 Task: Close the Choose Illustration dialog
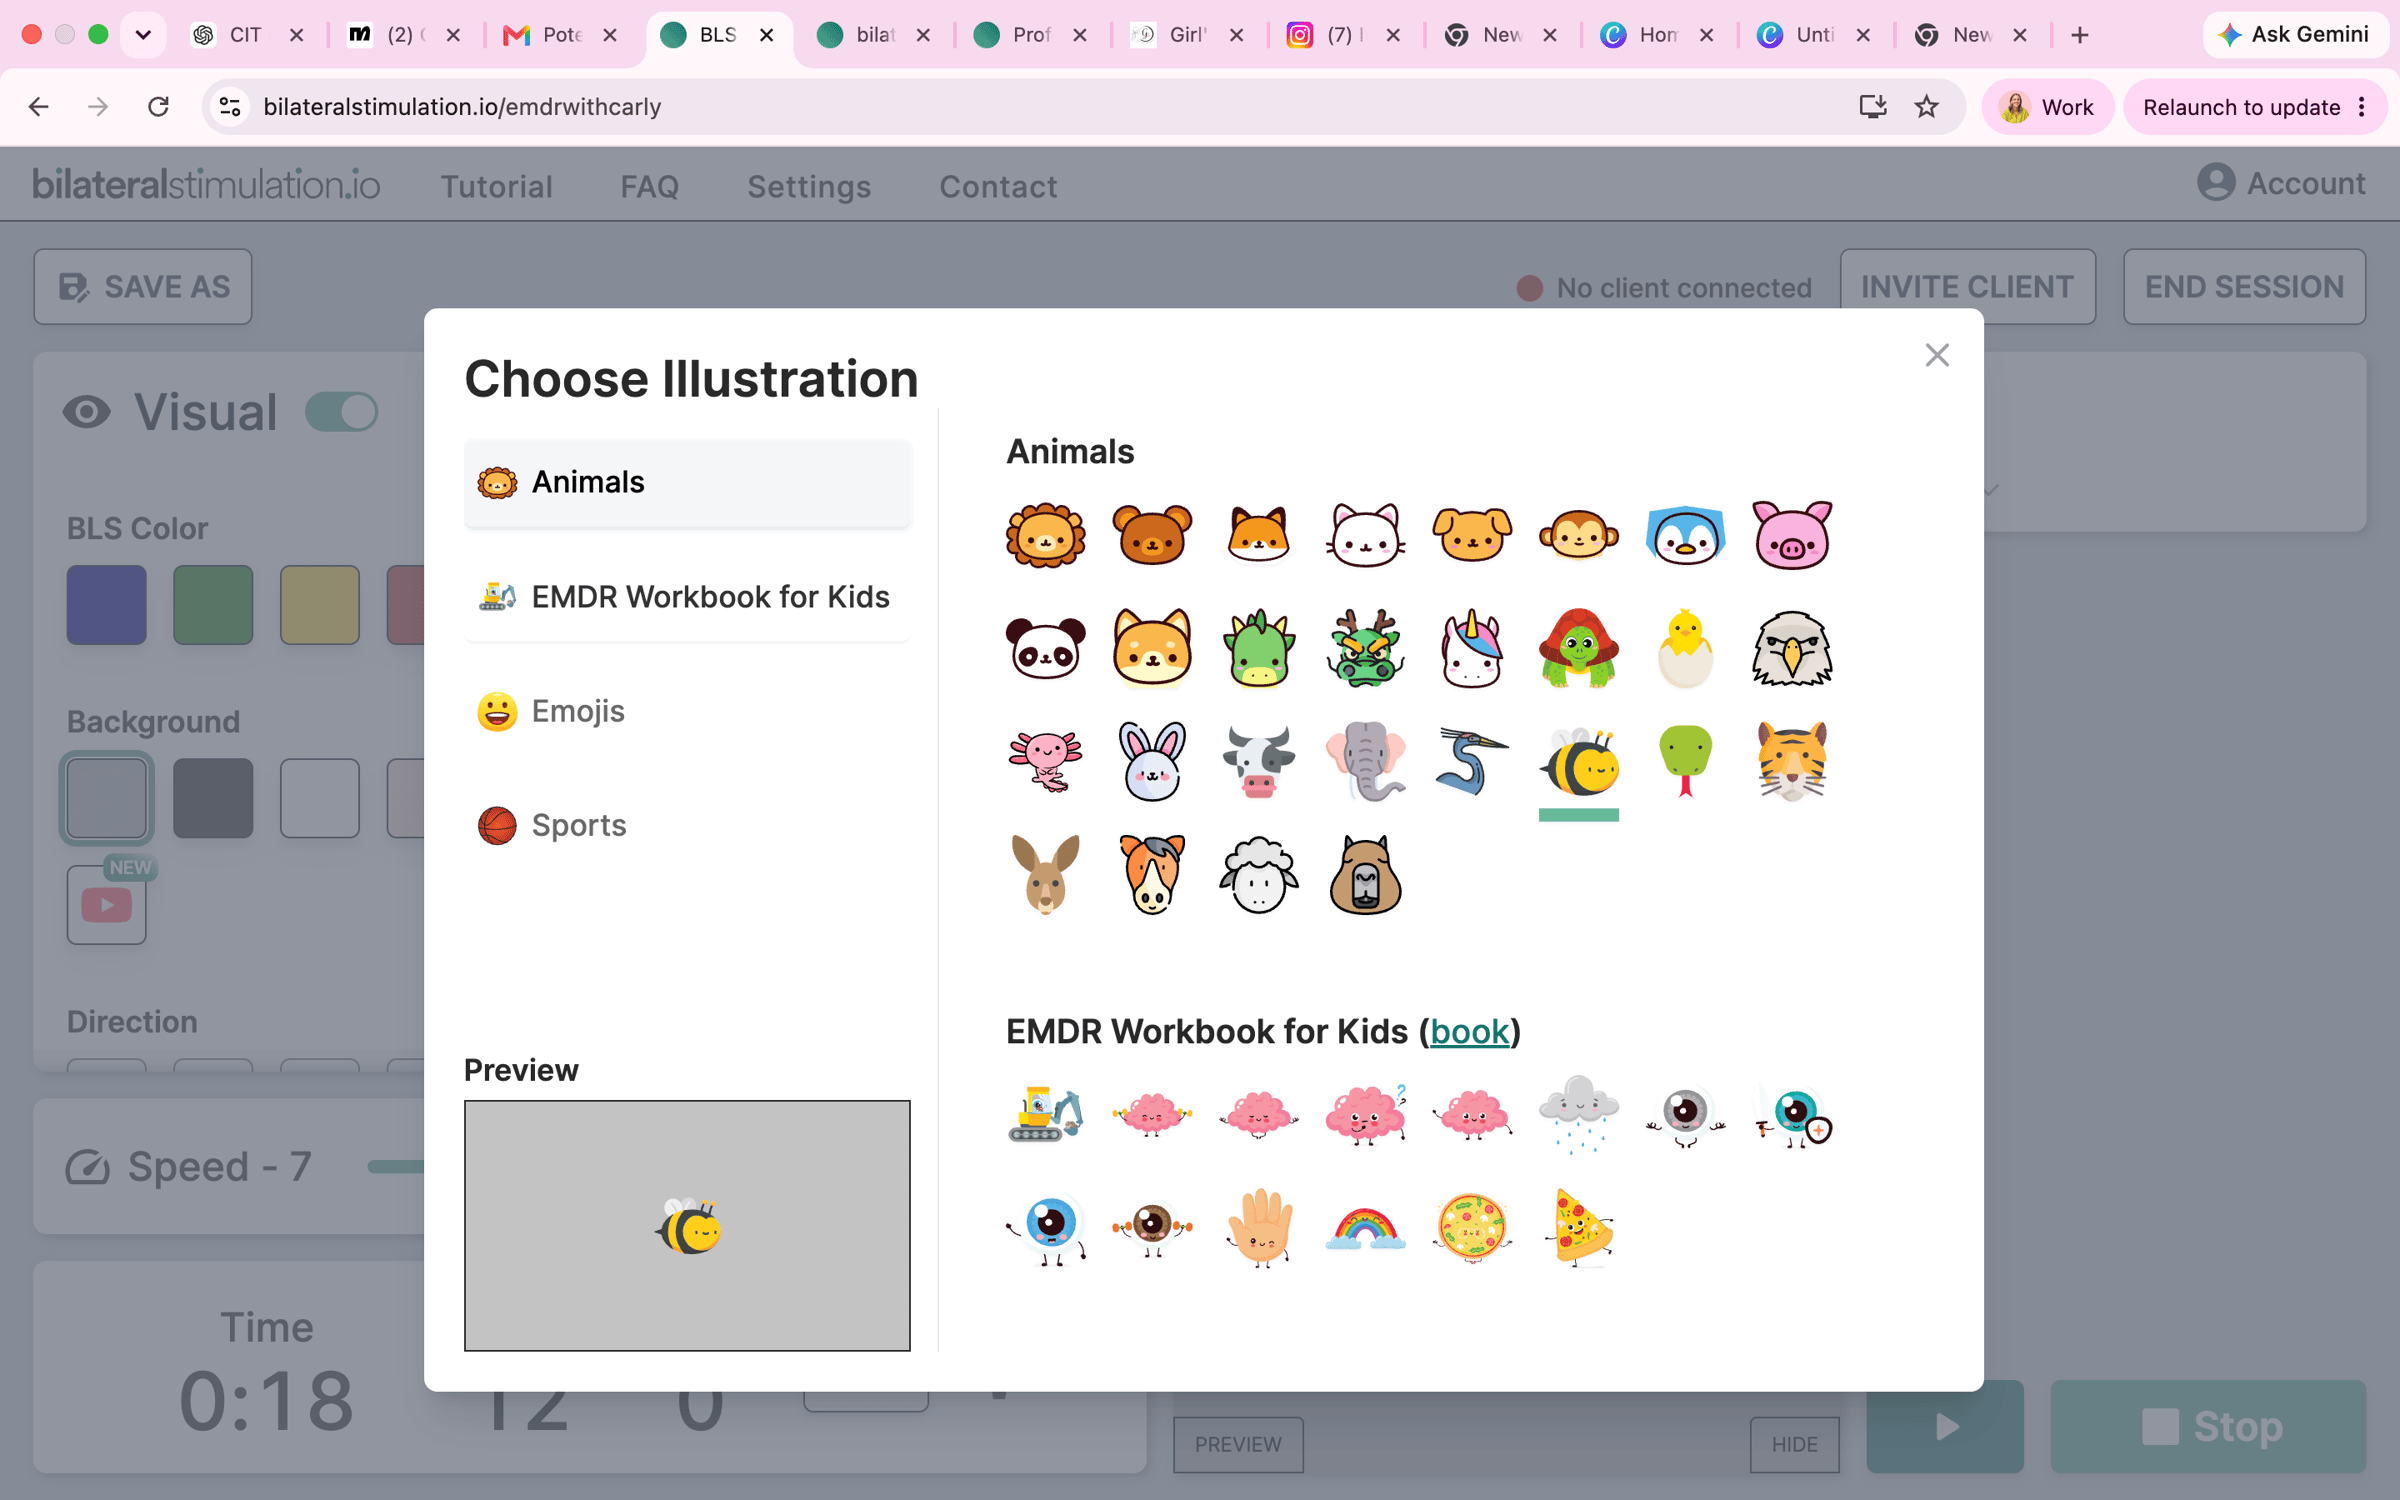tap(1937, 355)
